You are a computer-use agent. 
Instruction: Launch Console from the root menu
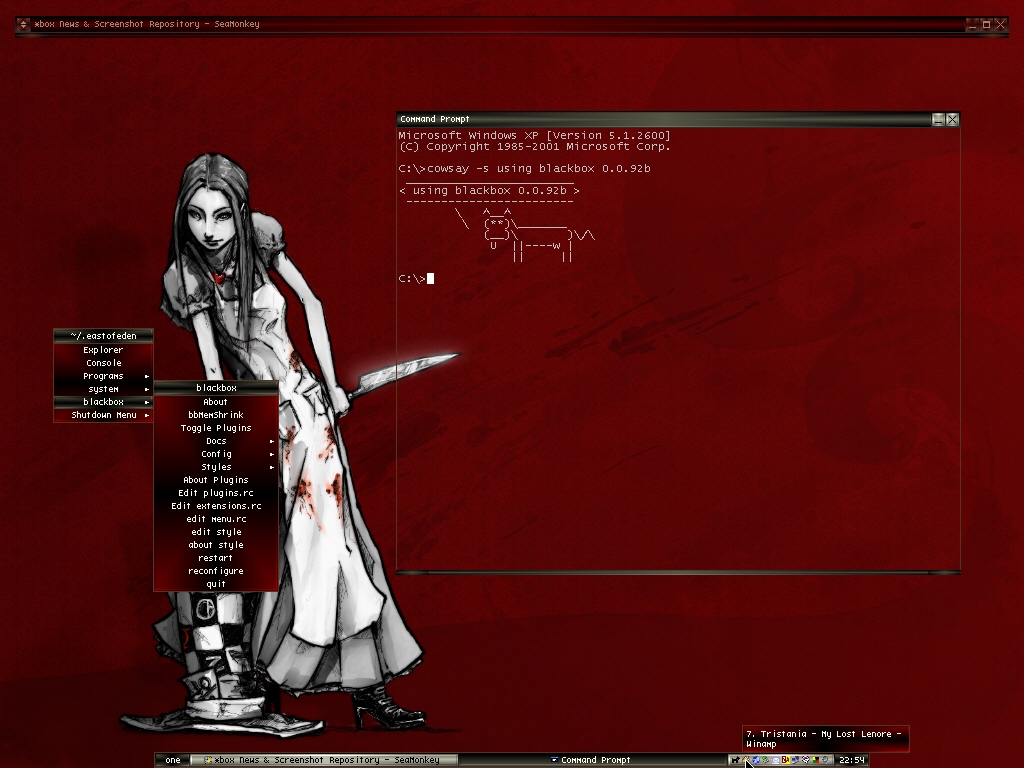pos(103,363)
